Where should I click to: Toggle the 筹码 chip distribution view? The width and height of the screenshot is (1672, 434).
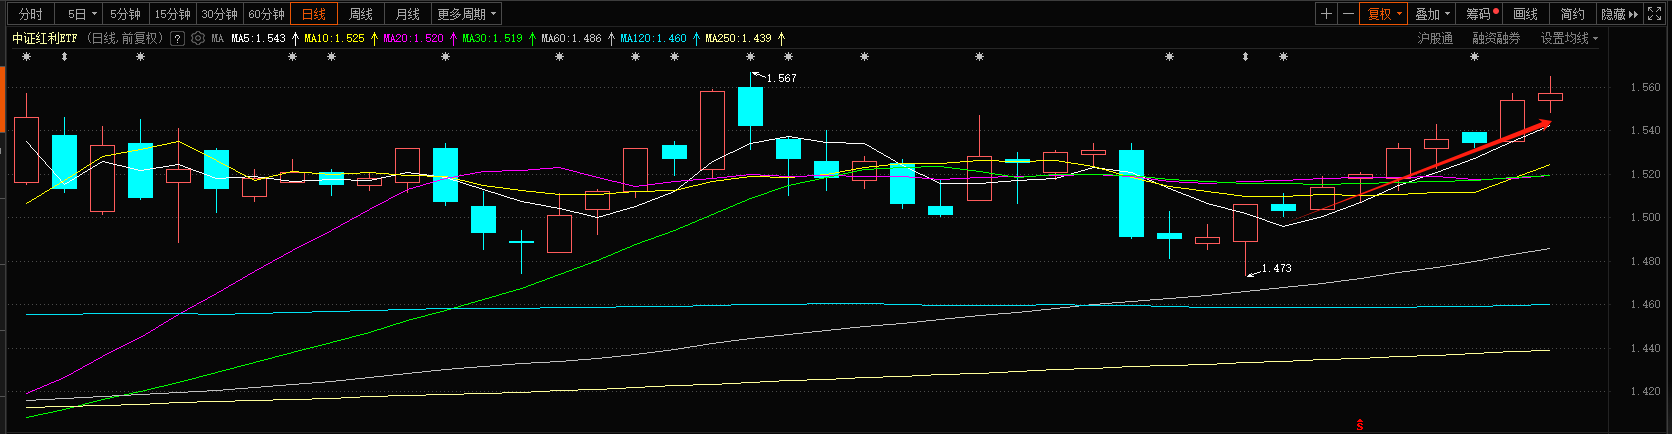click(x=1481, y=14)
